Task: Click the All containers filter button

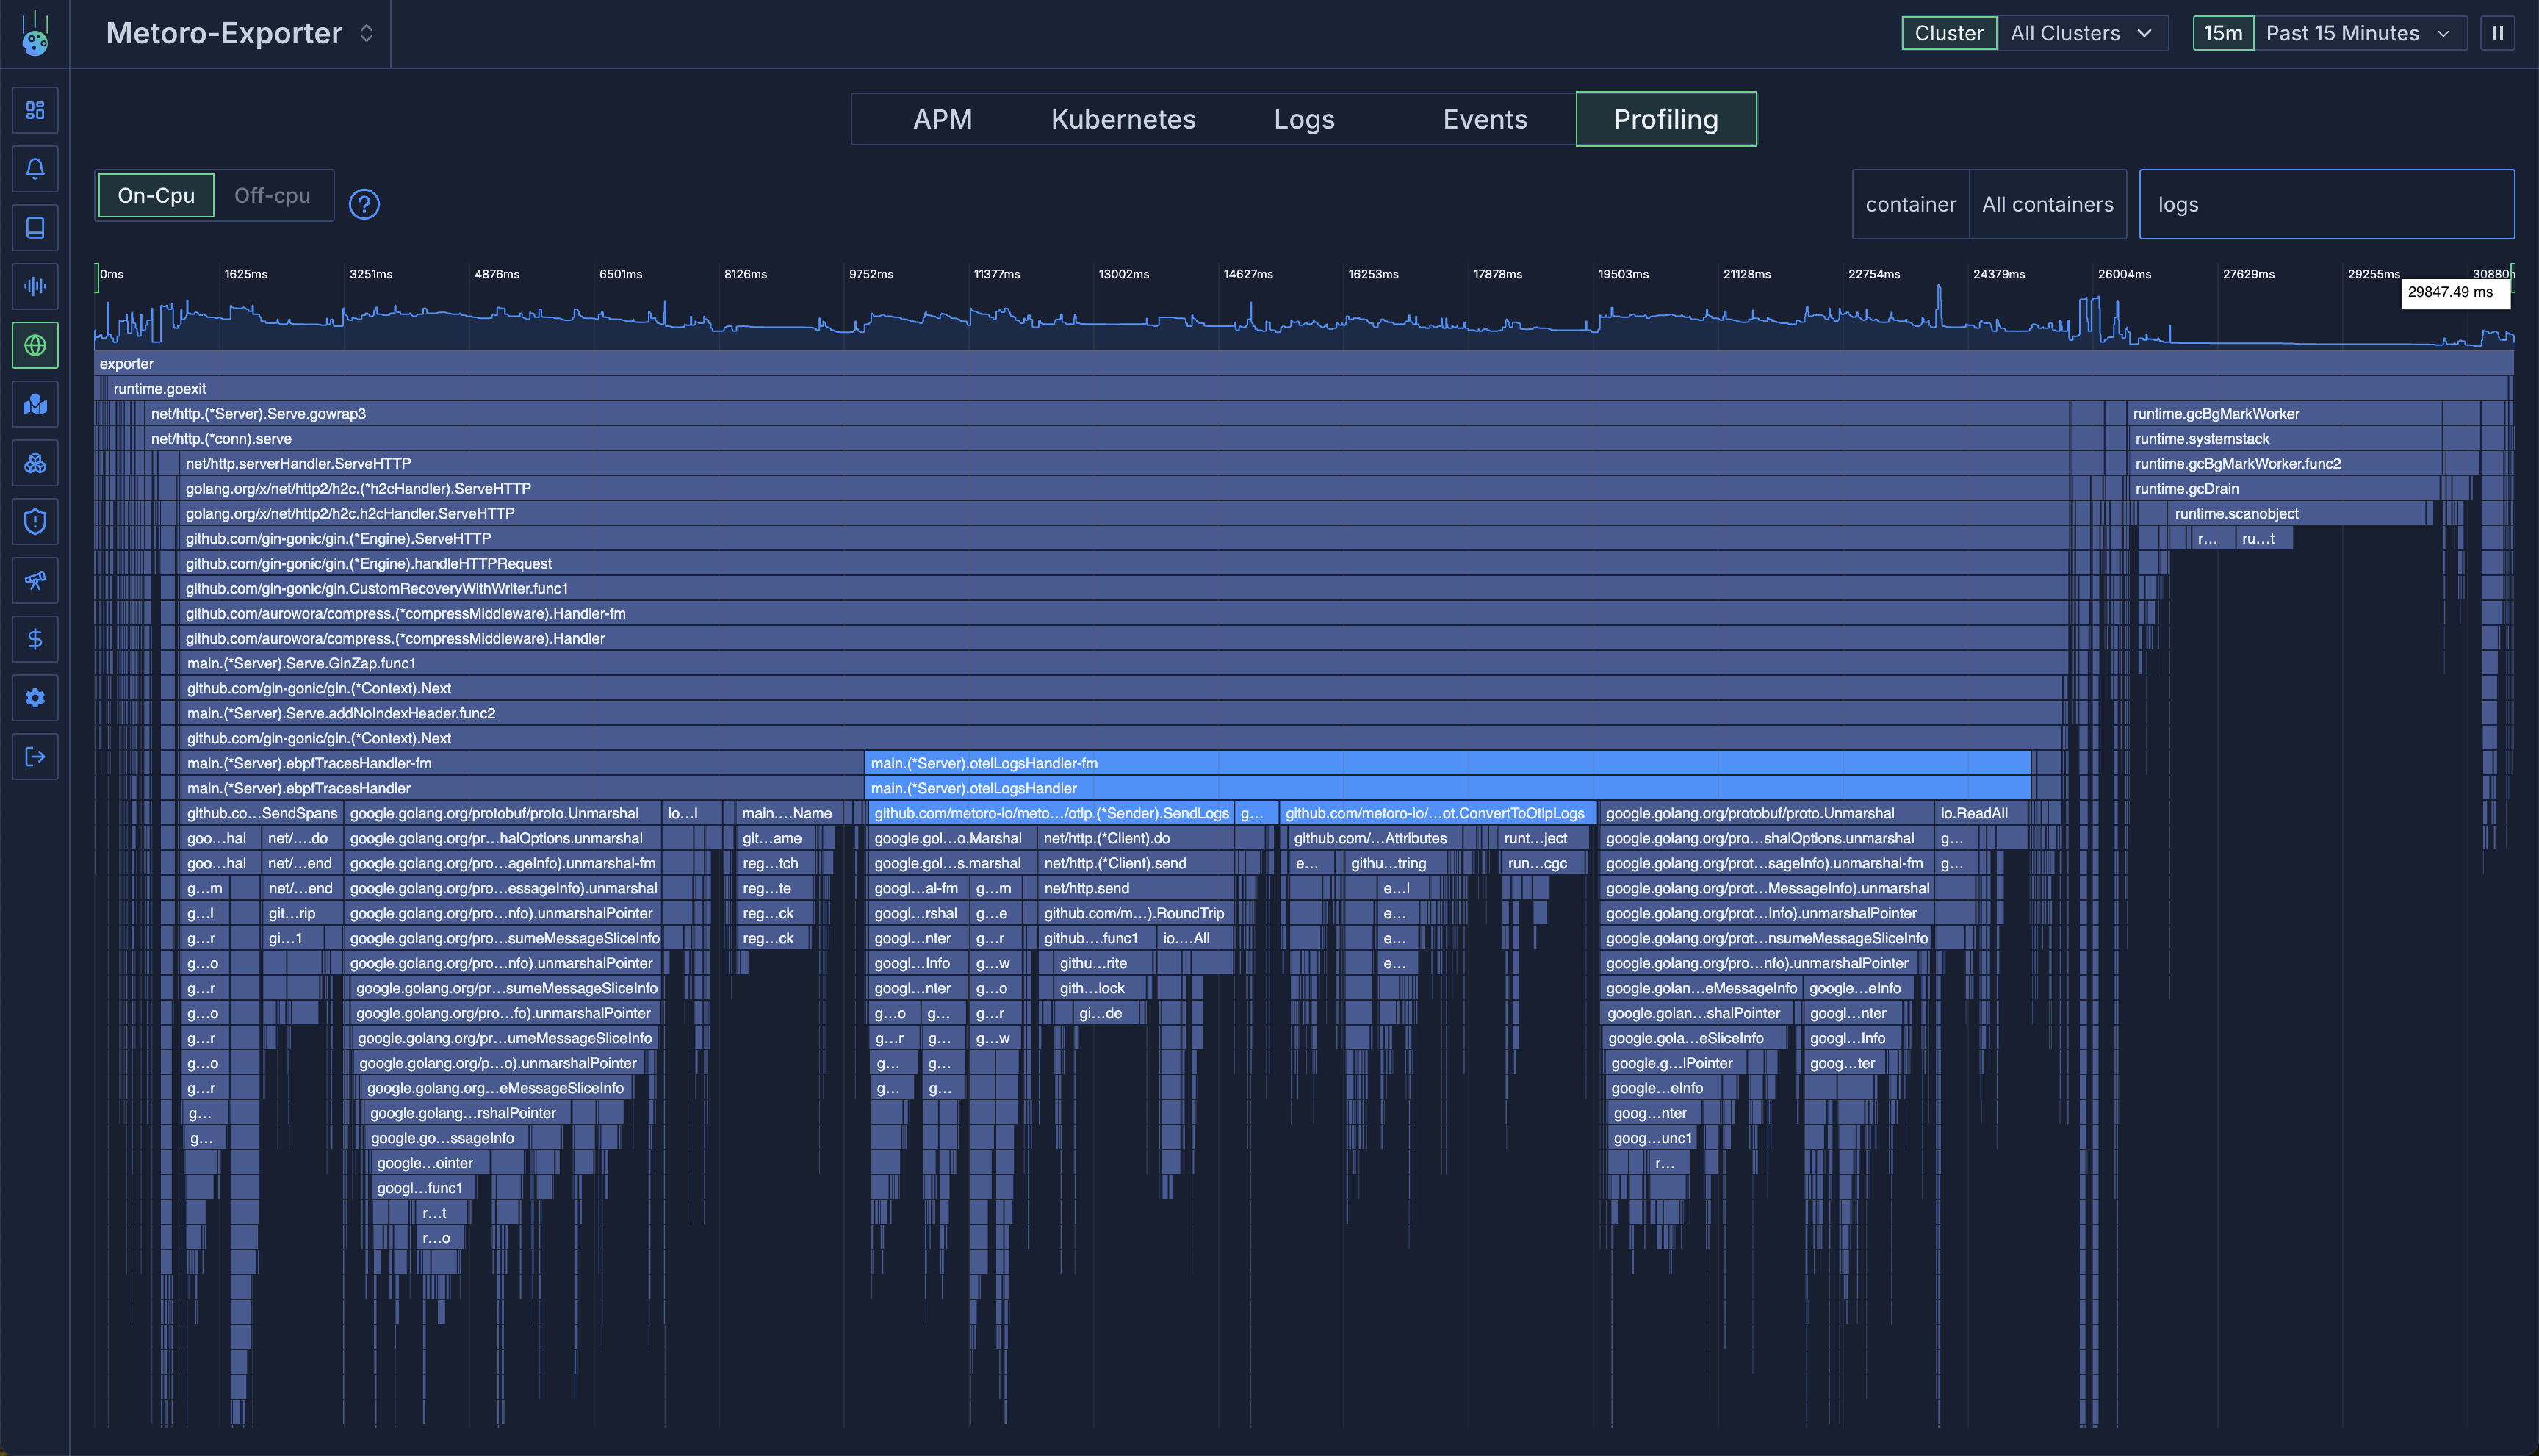Action: 2047,204
